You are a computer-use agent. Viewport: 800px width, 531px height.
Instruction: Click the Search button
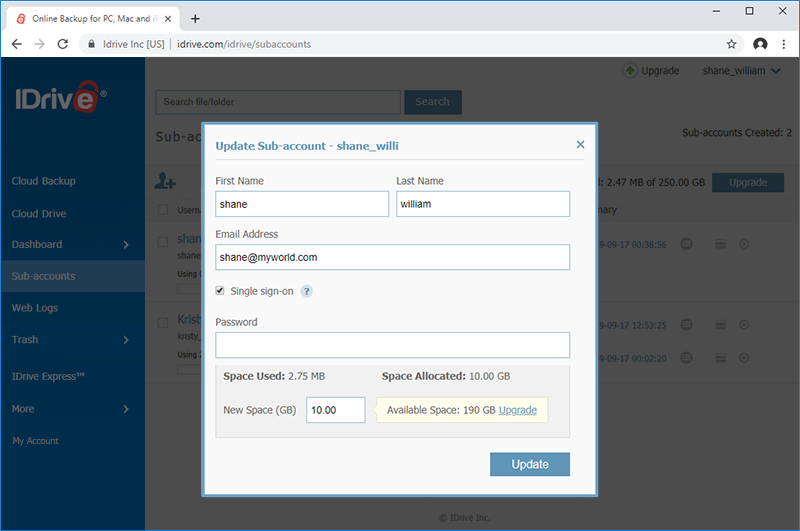click(433, 102)
